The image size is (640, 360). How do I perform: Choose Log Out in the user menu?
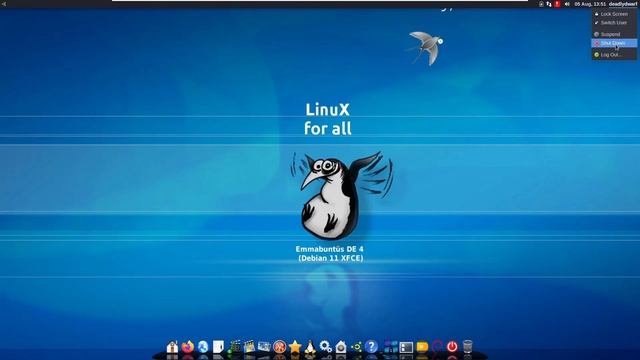coord(614,55)
